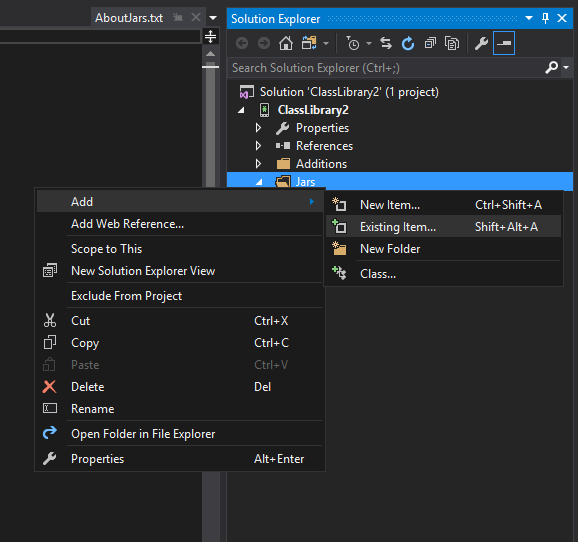The height and width of the screenshot is (542, 578).
Task: Toggle auto-hide pin of Solution Explorer
Action: coord(546,18)
